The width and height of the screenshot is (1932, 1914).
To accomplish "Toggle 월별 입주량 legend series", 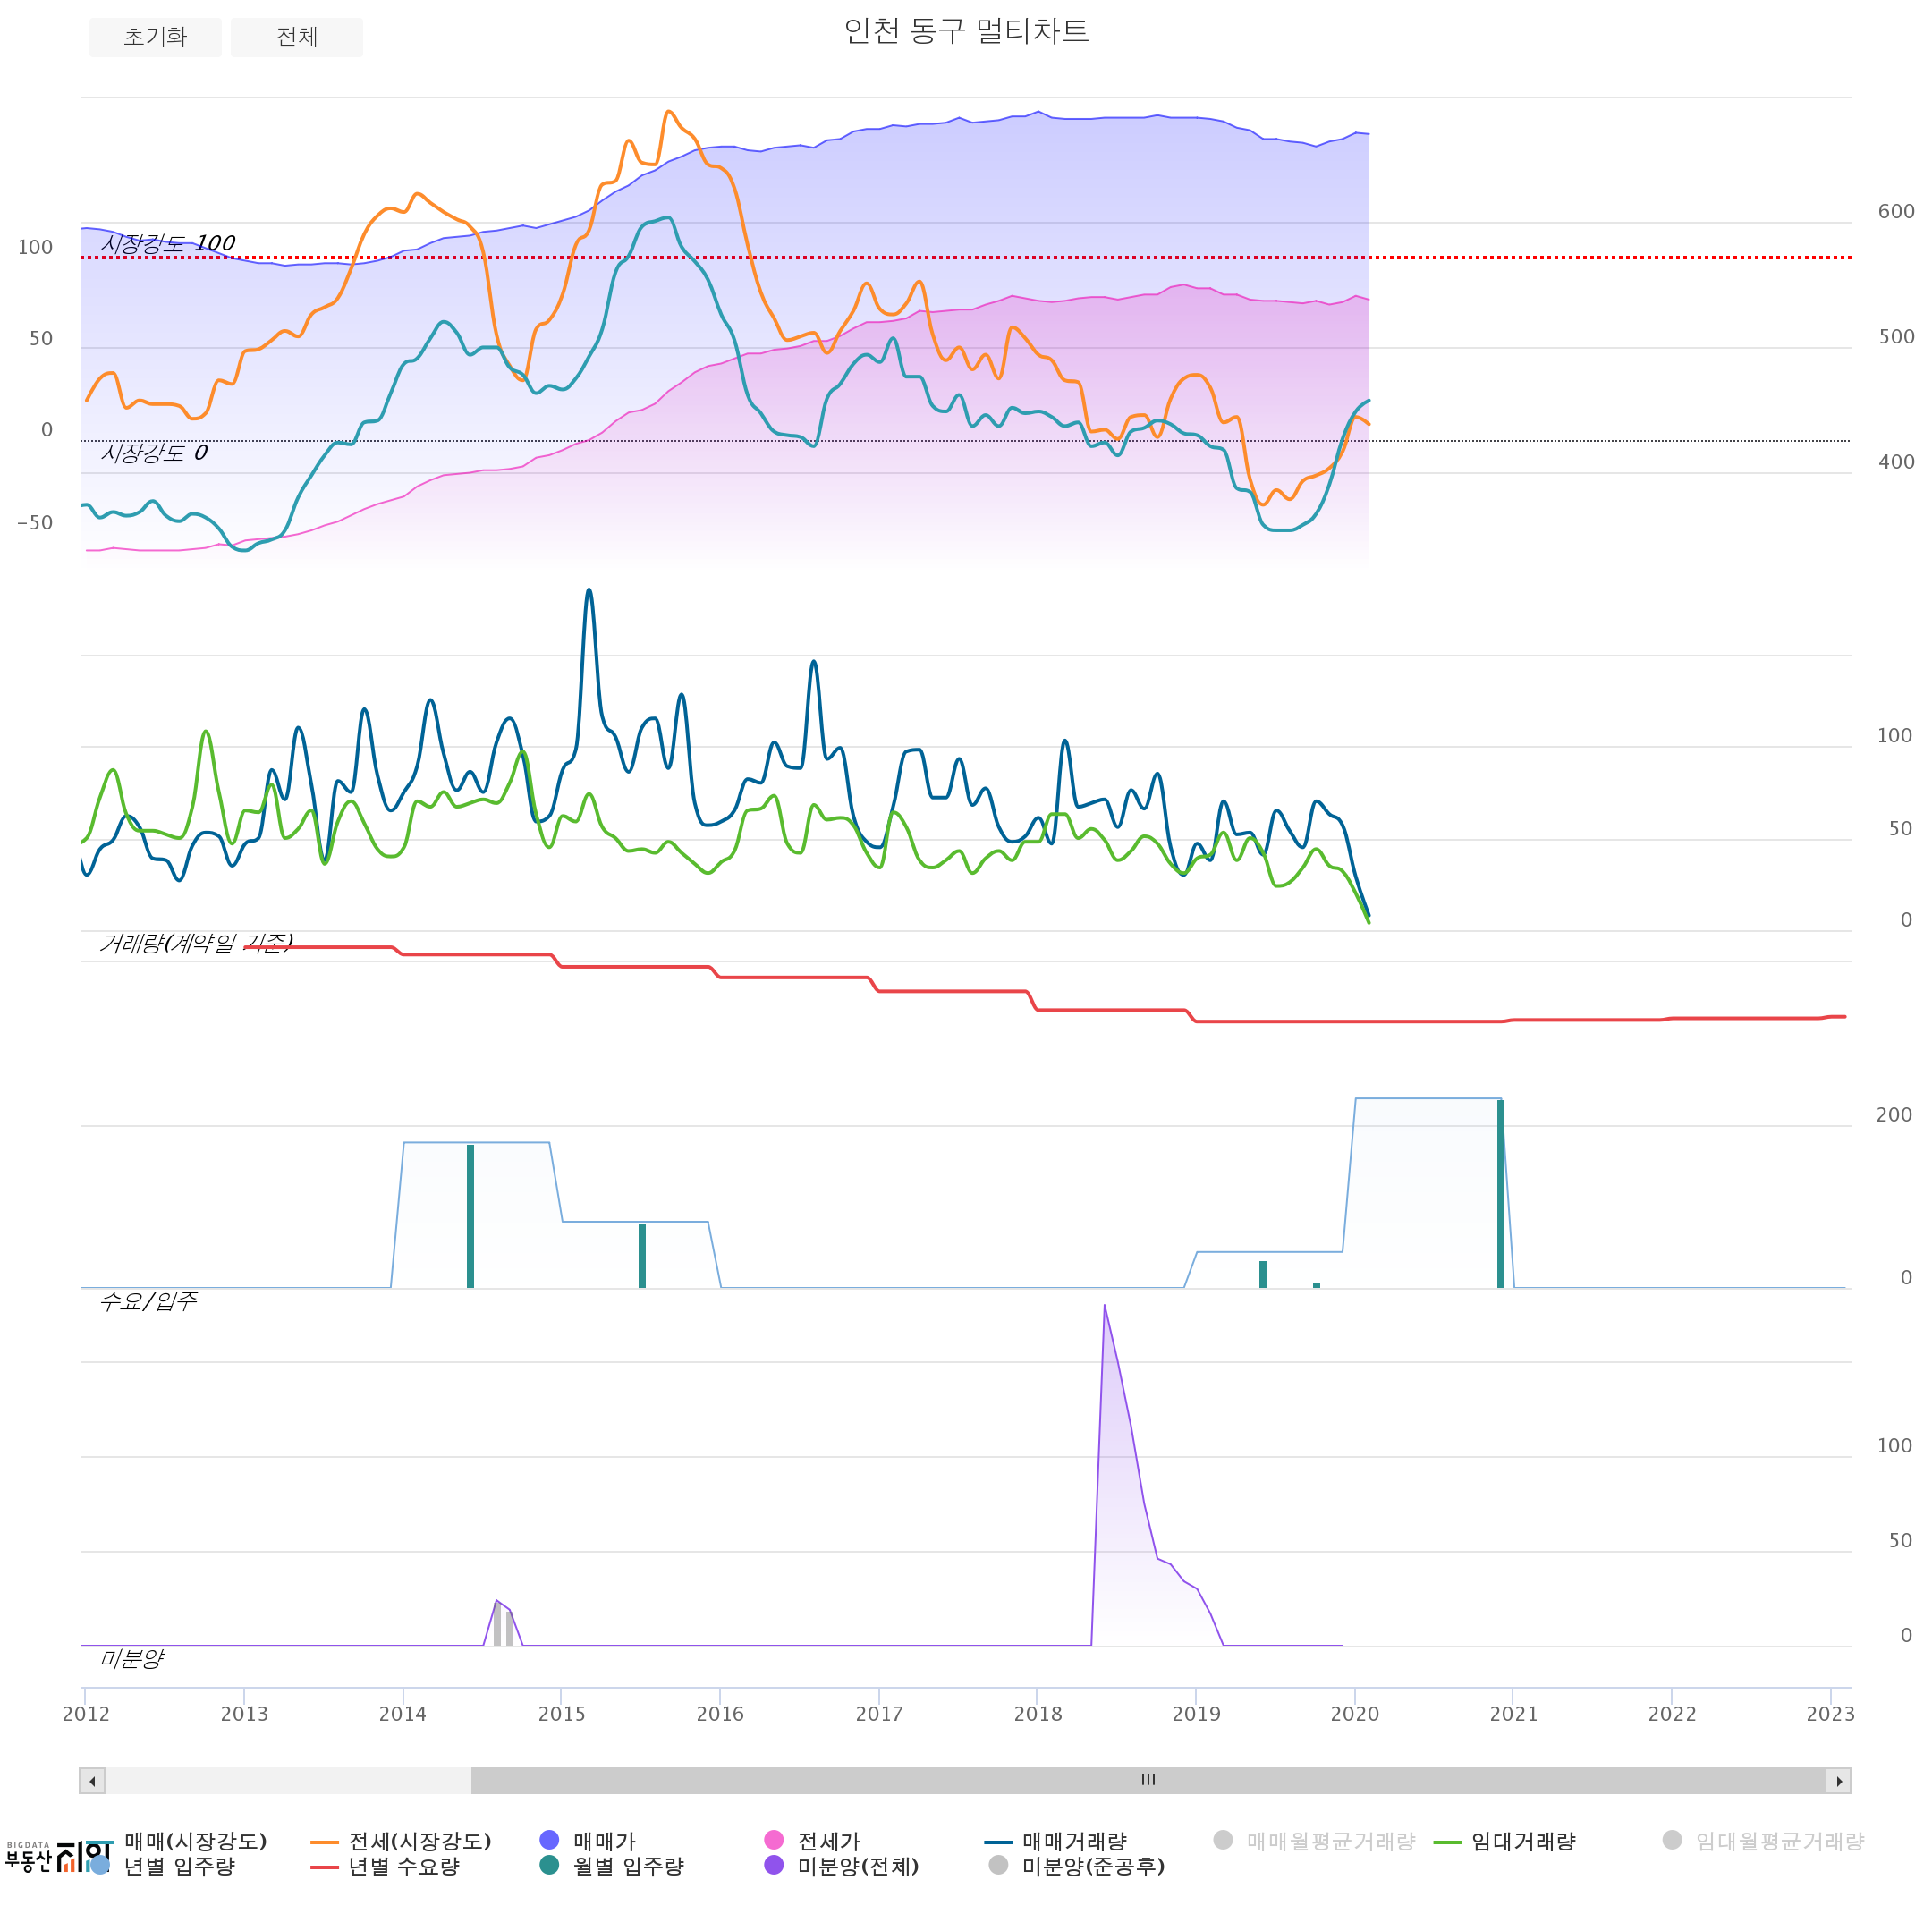I will (611, 1866).
